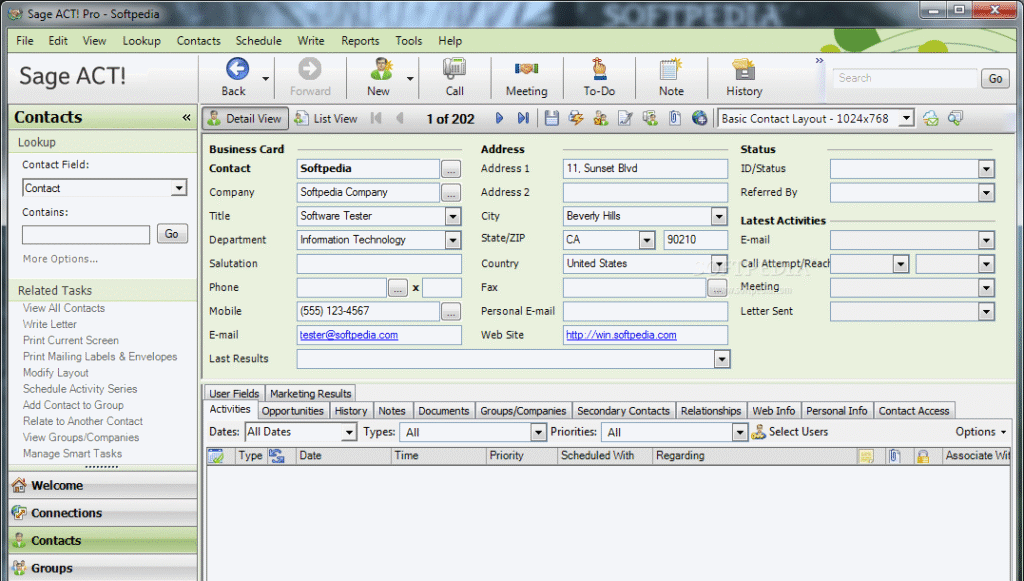The image size is (1024, 581).
Task: Click the attachment column icon in Activities
Action: [x=895, y=456]
